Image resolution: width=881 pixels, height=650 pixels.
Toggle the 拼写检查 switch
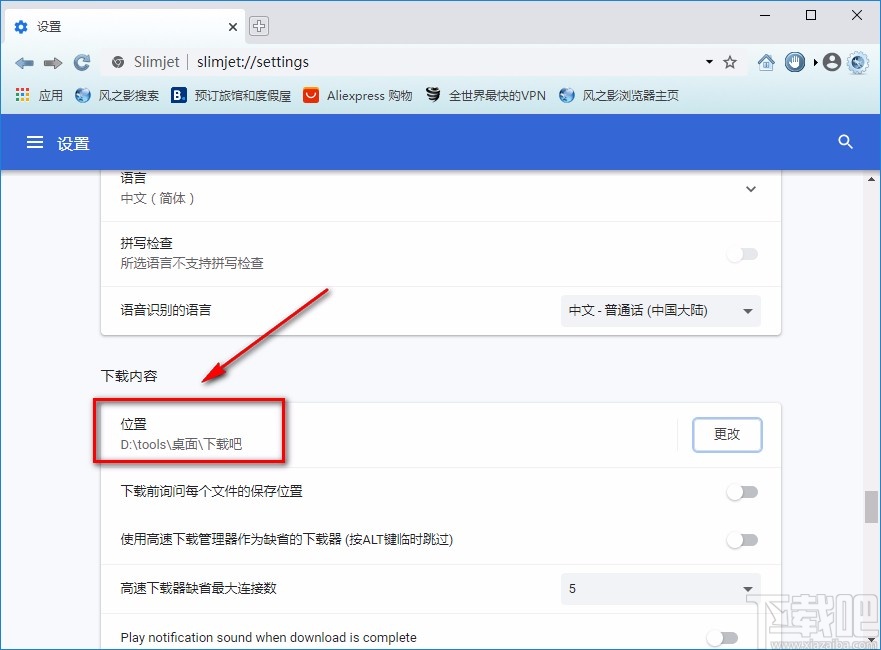pyautogui.click(x=742, y=254)
